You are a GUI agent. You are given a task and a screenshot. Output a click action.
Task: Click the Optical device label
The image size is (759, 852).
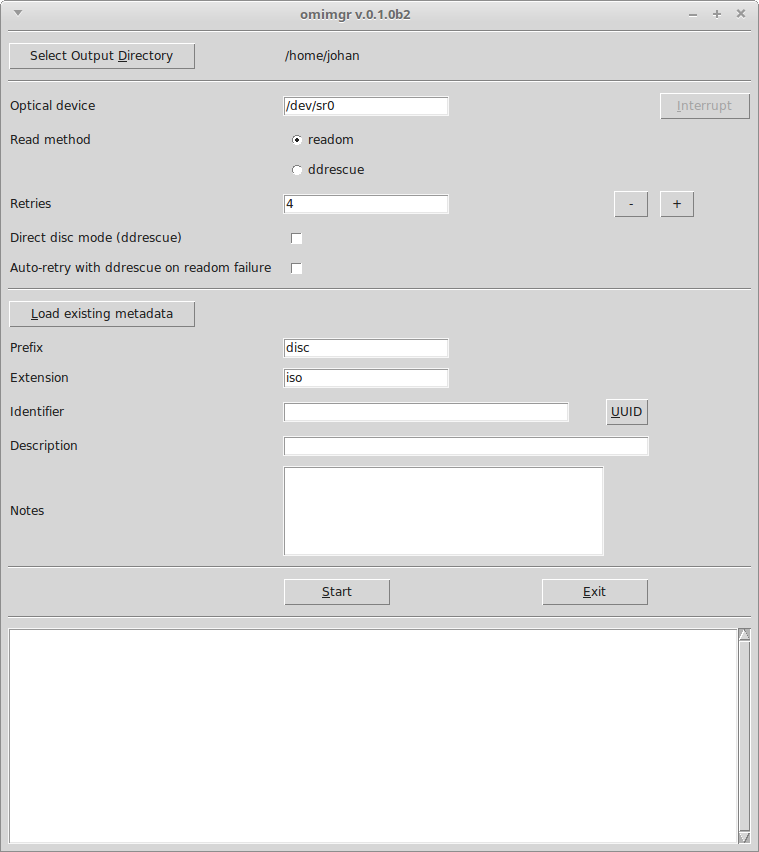[x=53, y=106]
